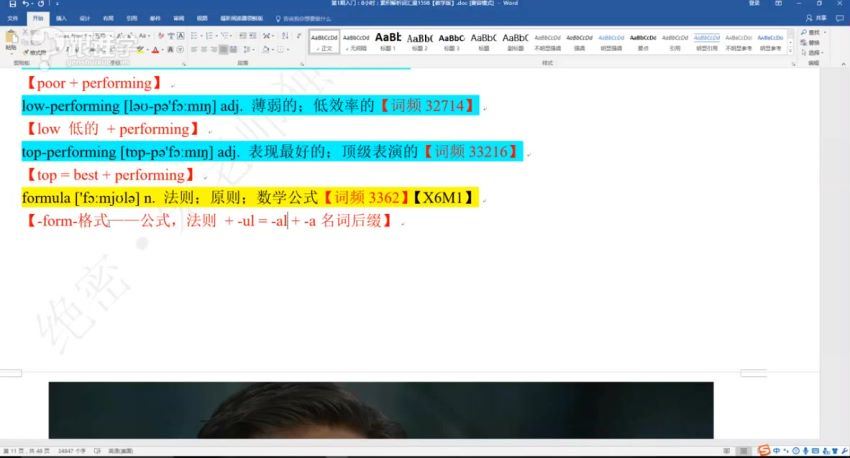
Task: Click the Undo arrow icon
Action: [x=25, y=4]
